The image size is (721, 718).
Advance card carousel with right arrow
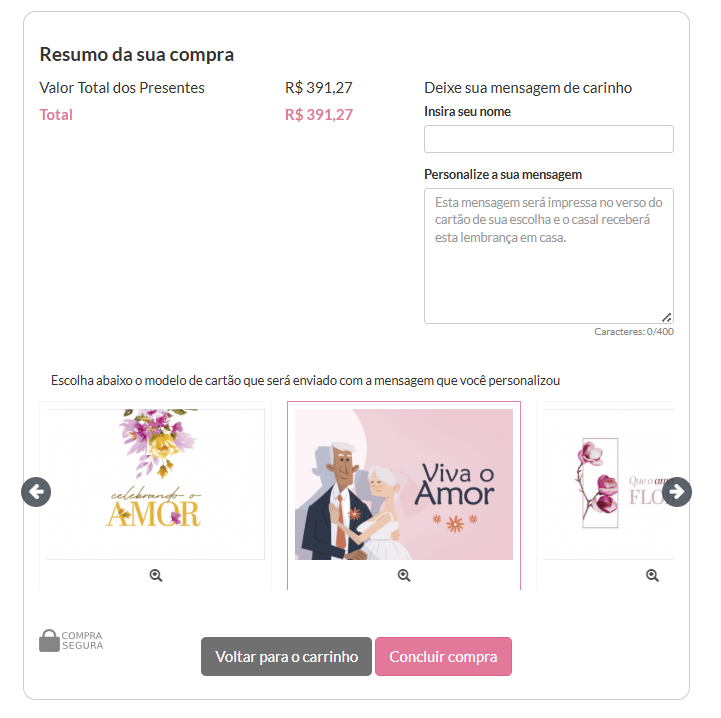[676, 492]
